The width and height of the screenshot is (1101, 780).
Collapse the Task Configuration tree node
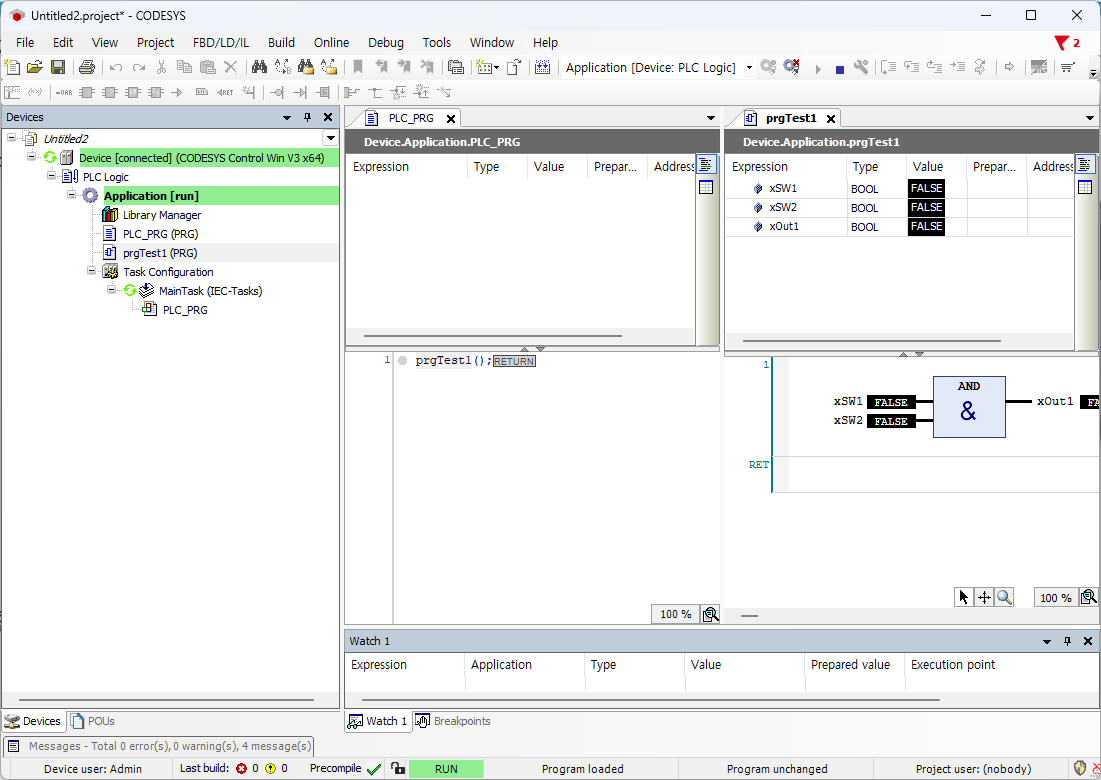91,270
